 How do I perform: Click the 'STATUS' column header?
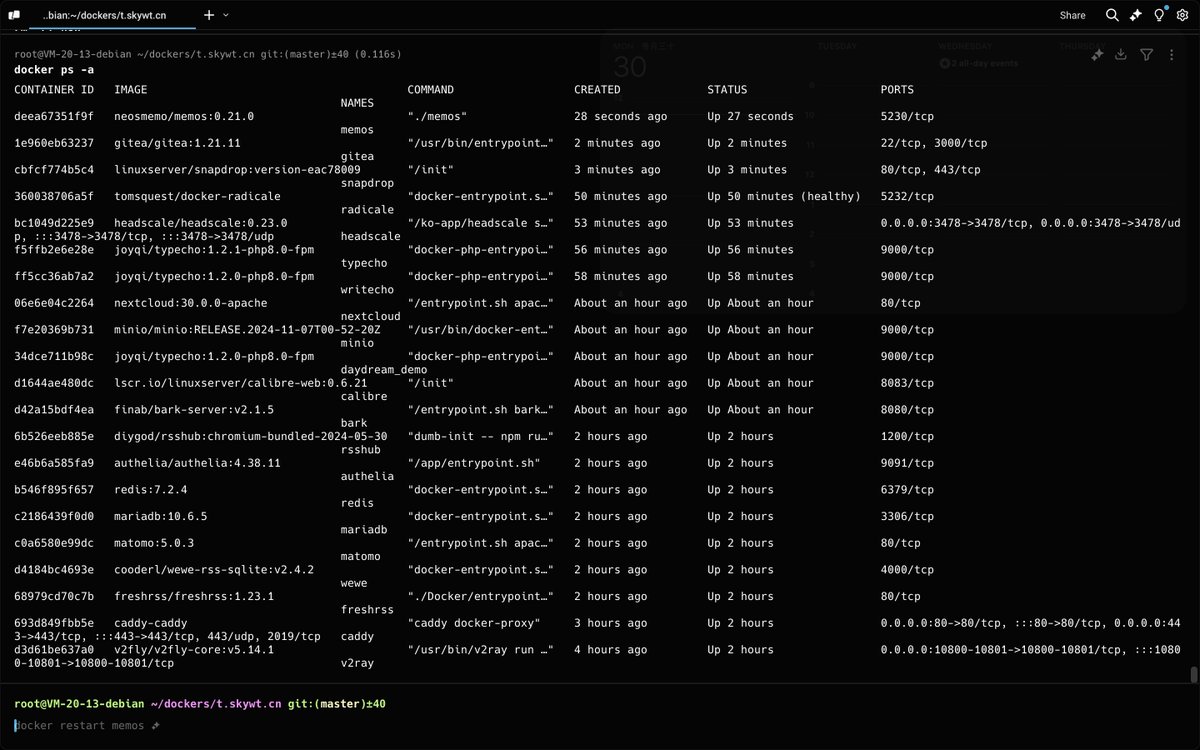727,90
